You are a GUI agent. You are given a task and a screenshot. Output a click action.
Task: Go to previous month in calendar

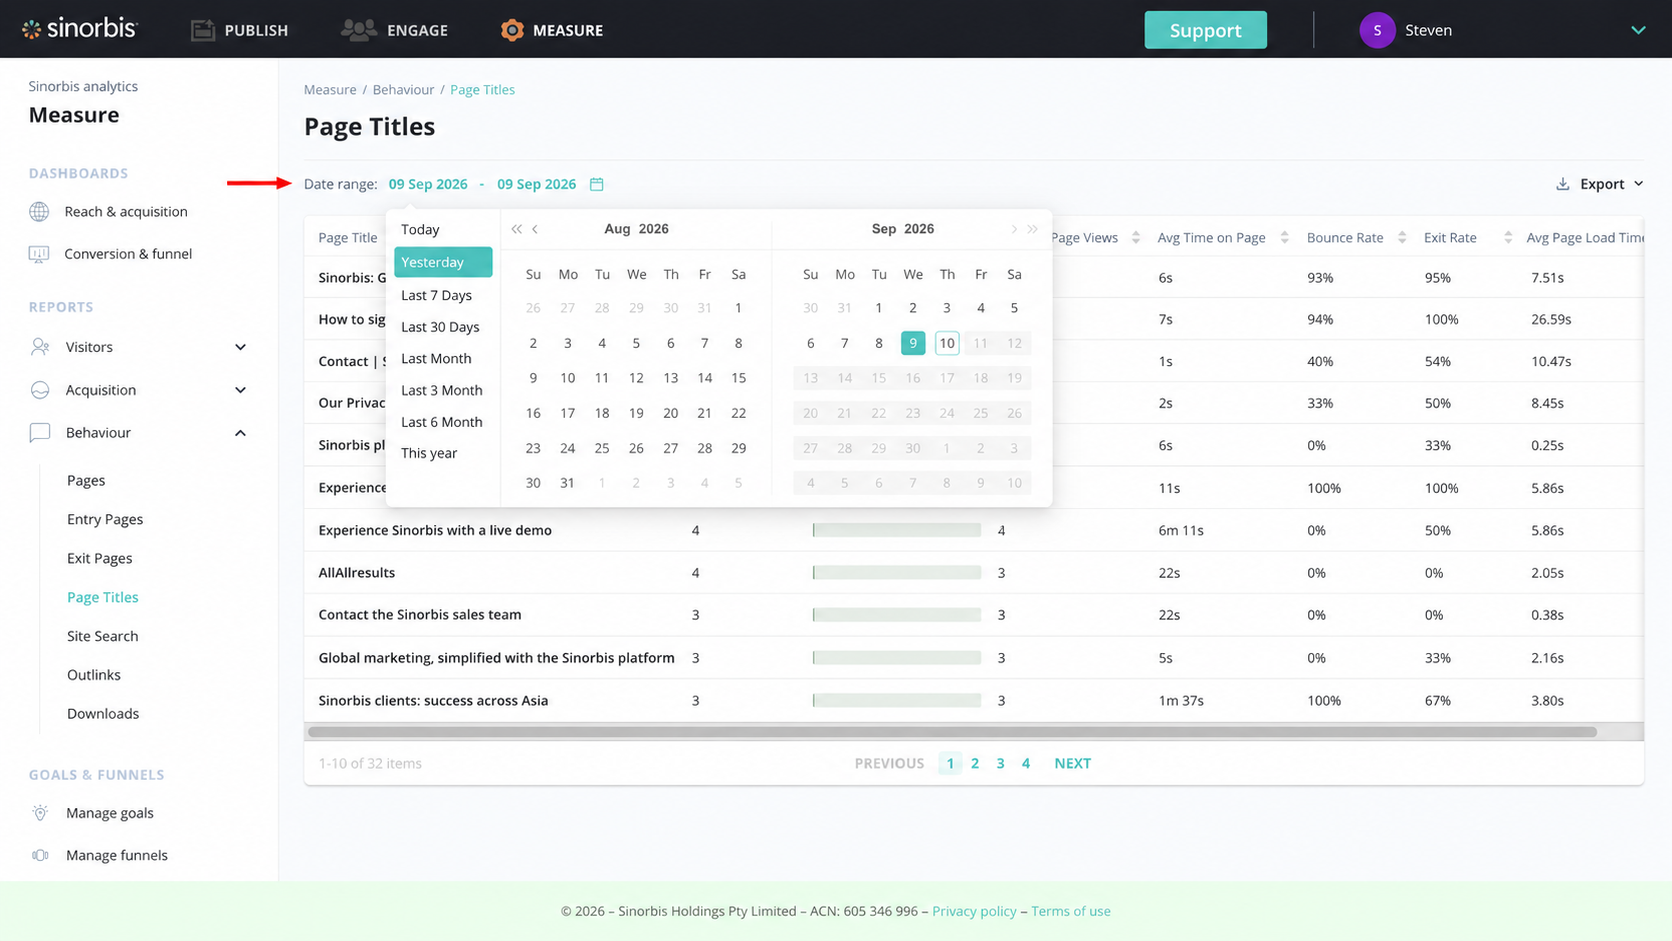[x=536, y=229]
